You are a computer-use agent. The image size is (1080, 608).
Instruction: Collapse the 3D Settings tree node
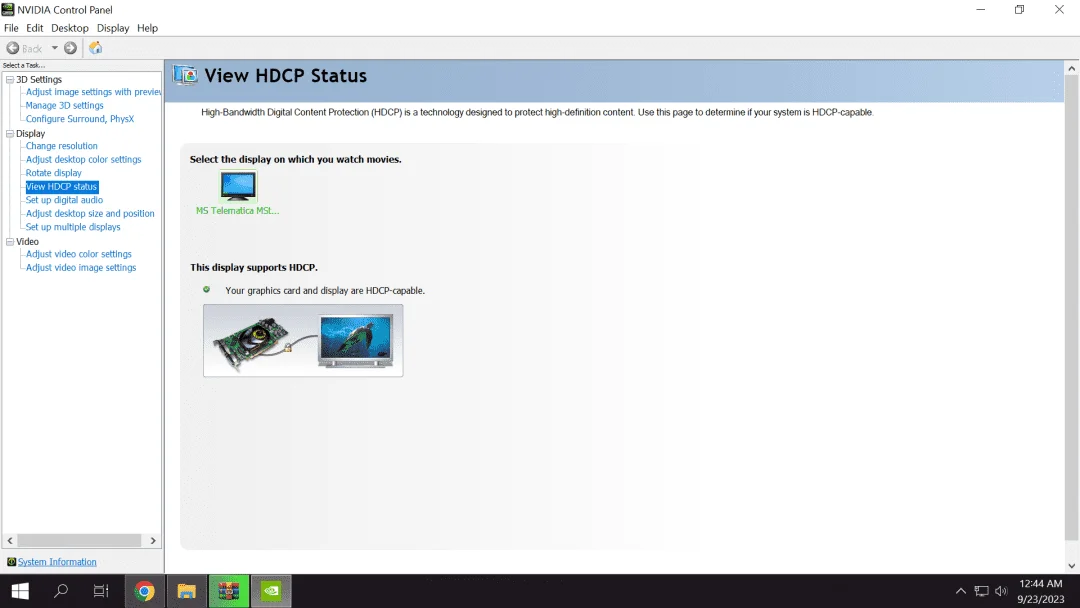click(10, 80)
